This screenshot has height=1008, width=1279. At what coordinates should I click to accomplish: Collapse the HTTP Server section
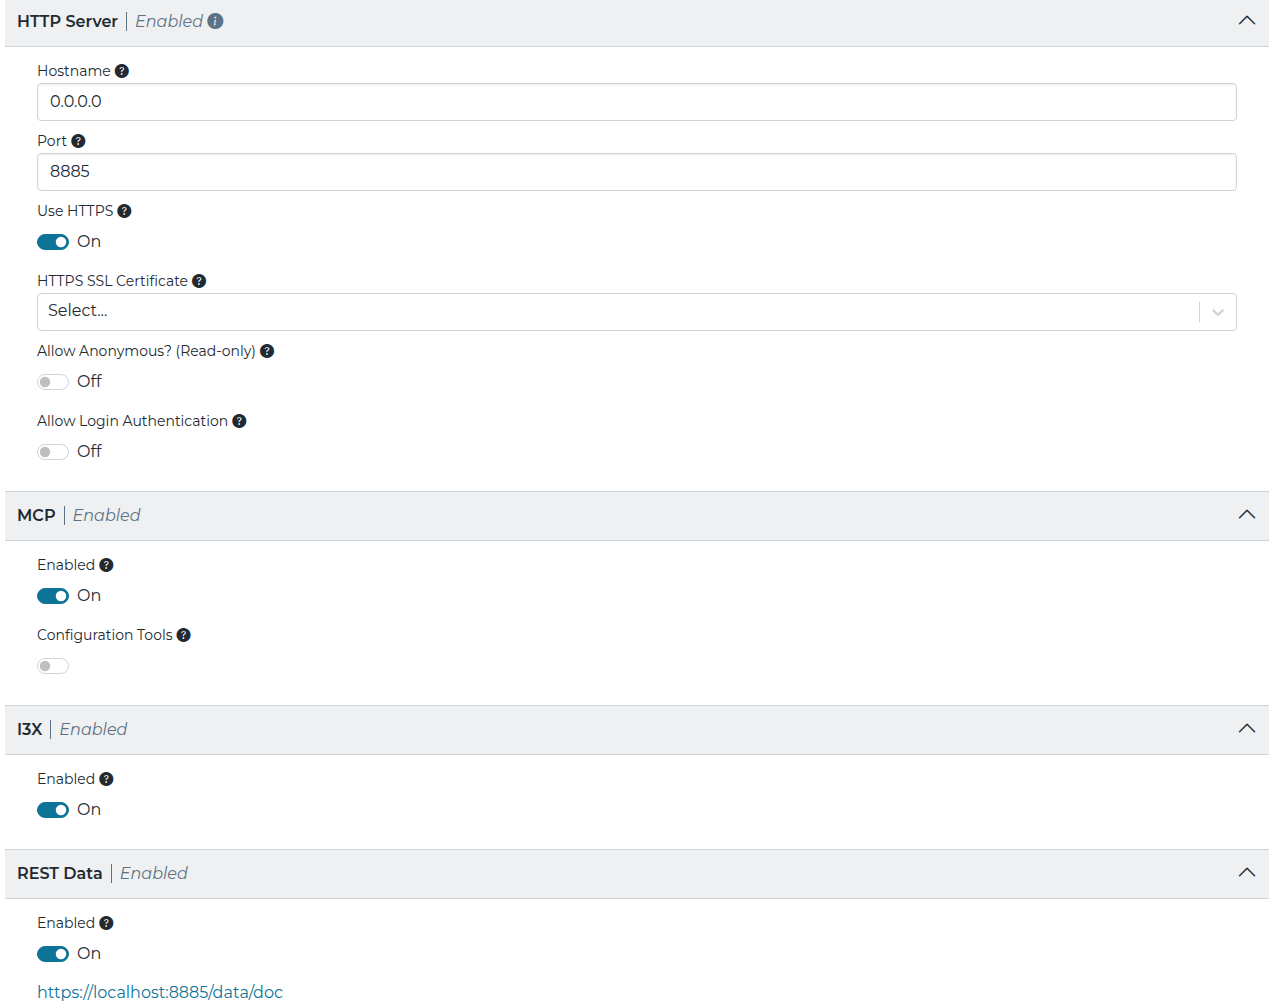(1246, 20)
